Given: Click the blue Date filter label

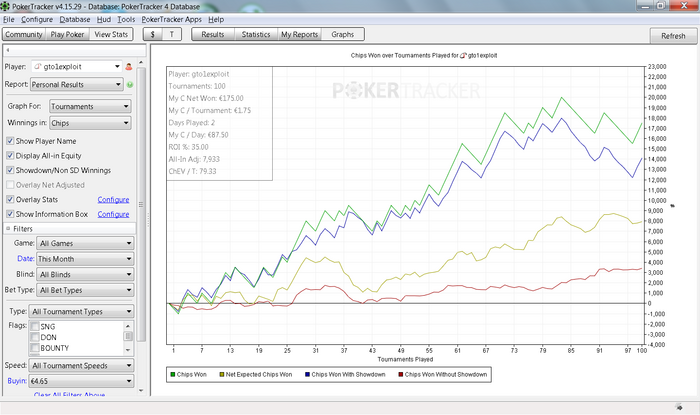Looking at the screenshot, I should [25, 258].
